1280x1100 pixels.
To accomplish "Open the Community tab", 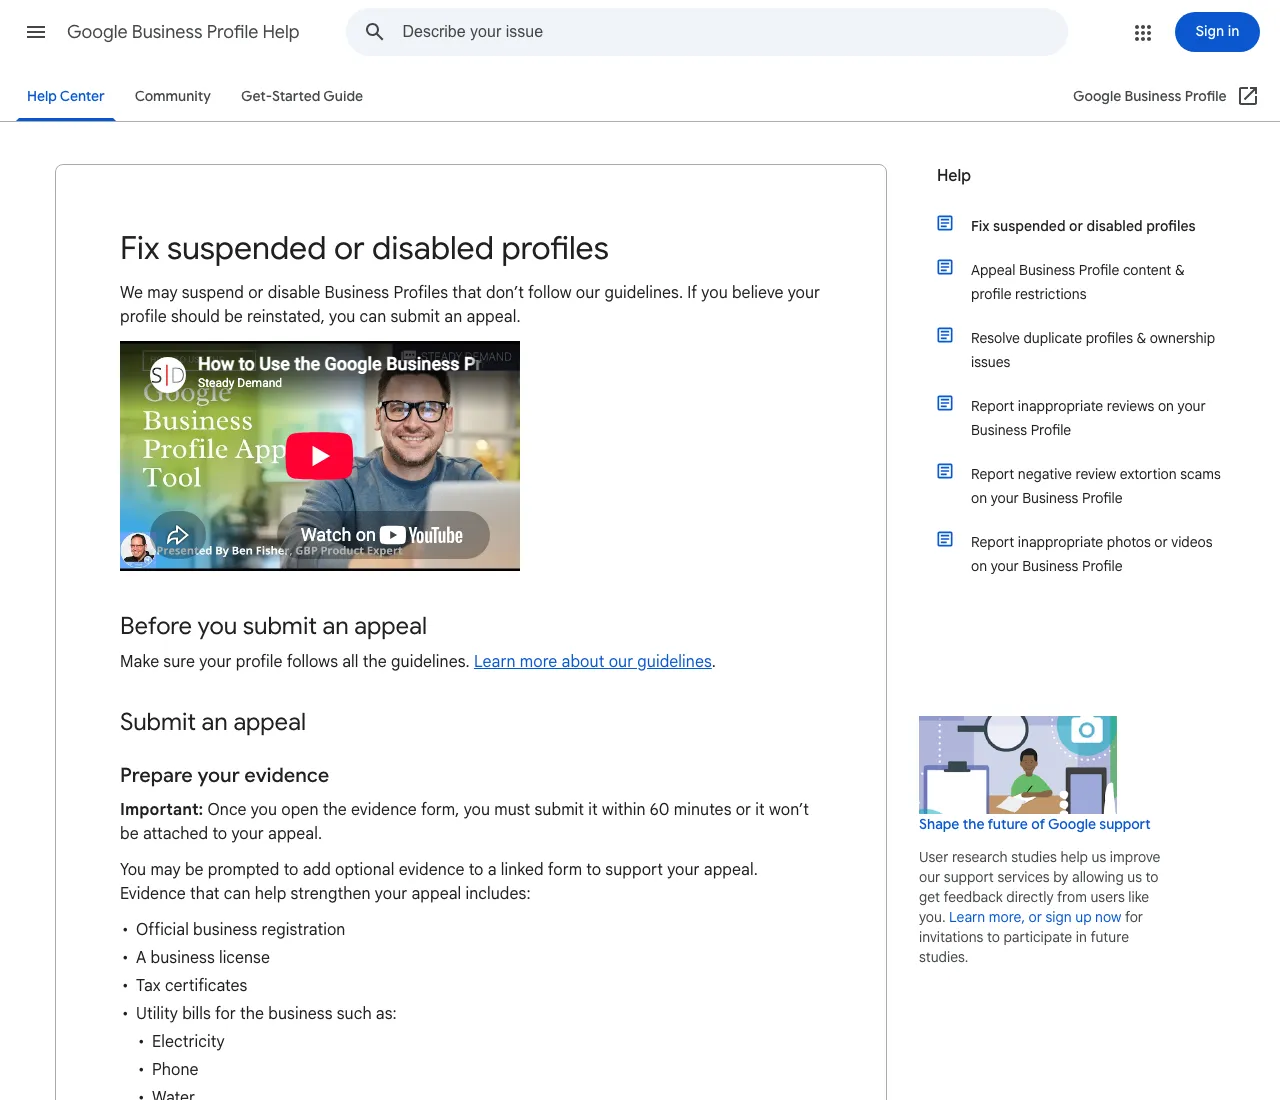I will tap(173, 96).
